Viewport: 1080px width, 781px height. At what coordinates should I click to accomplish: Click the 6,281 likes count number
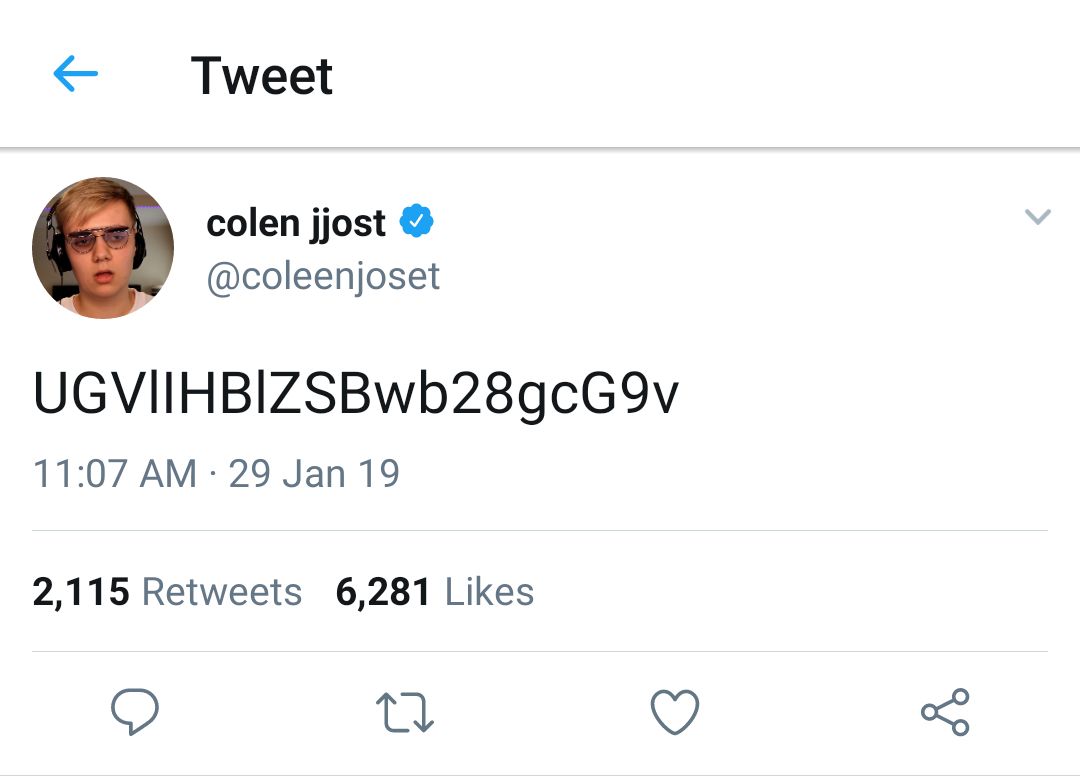pos(383,592)
